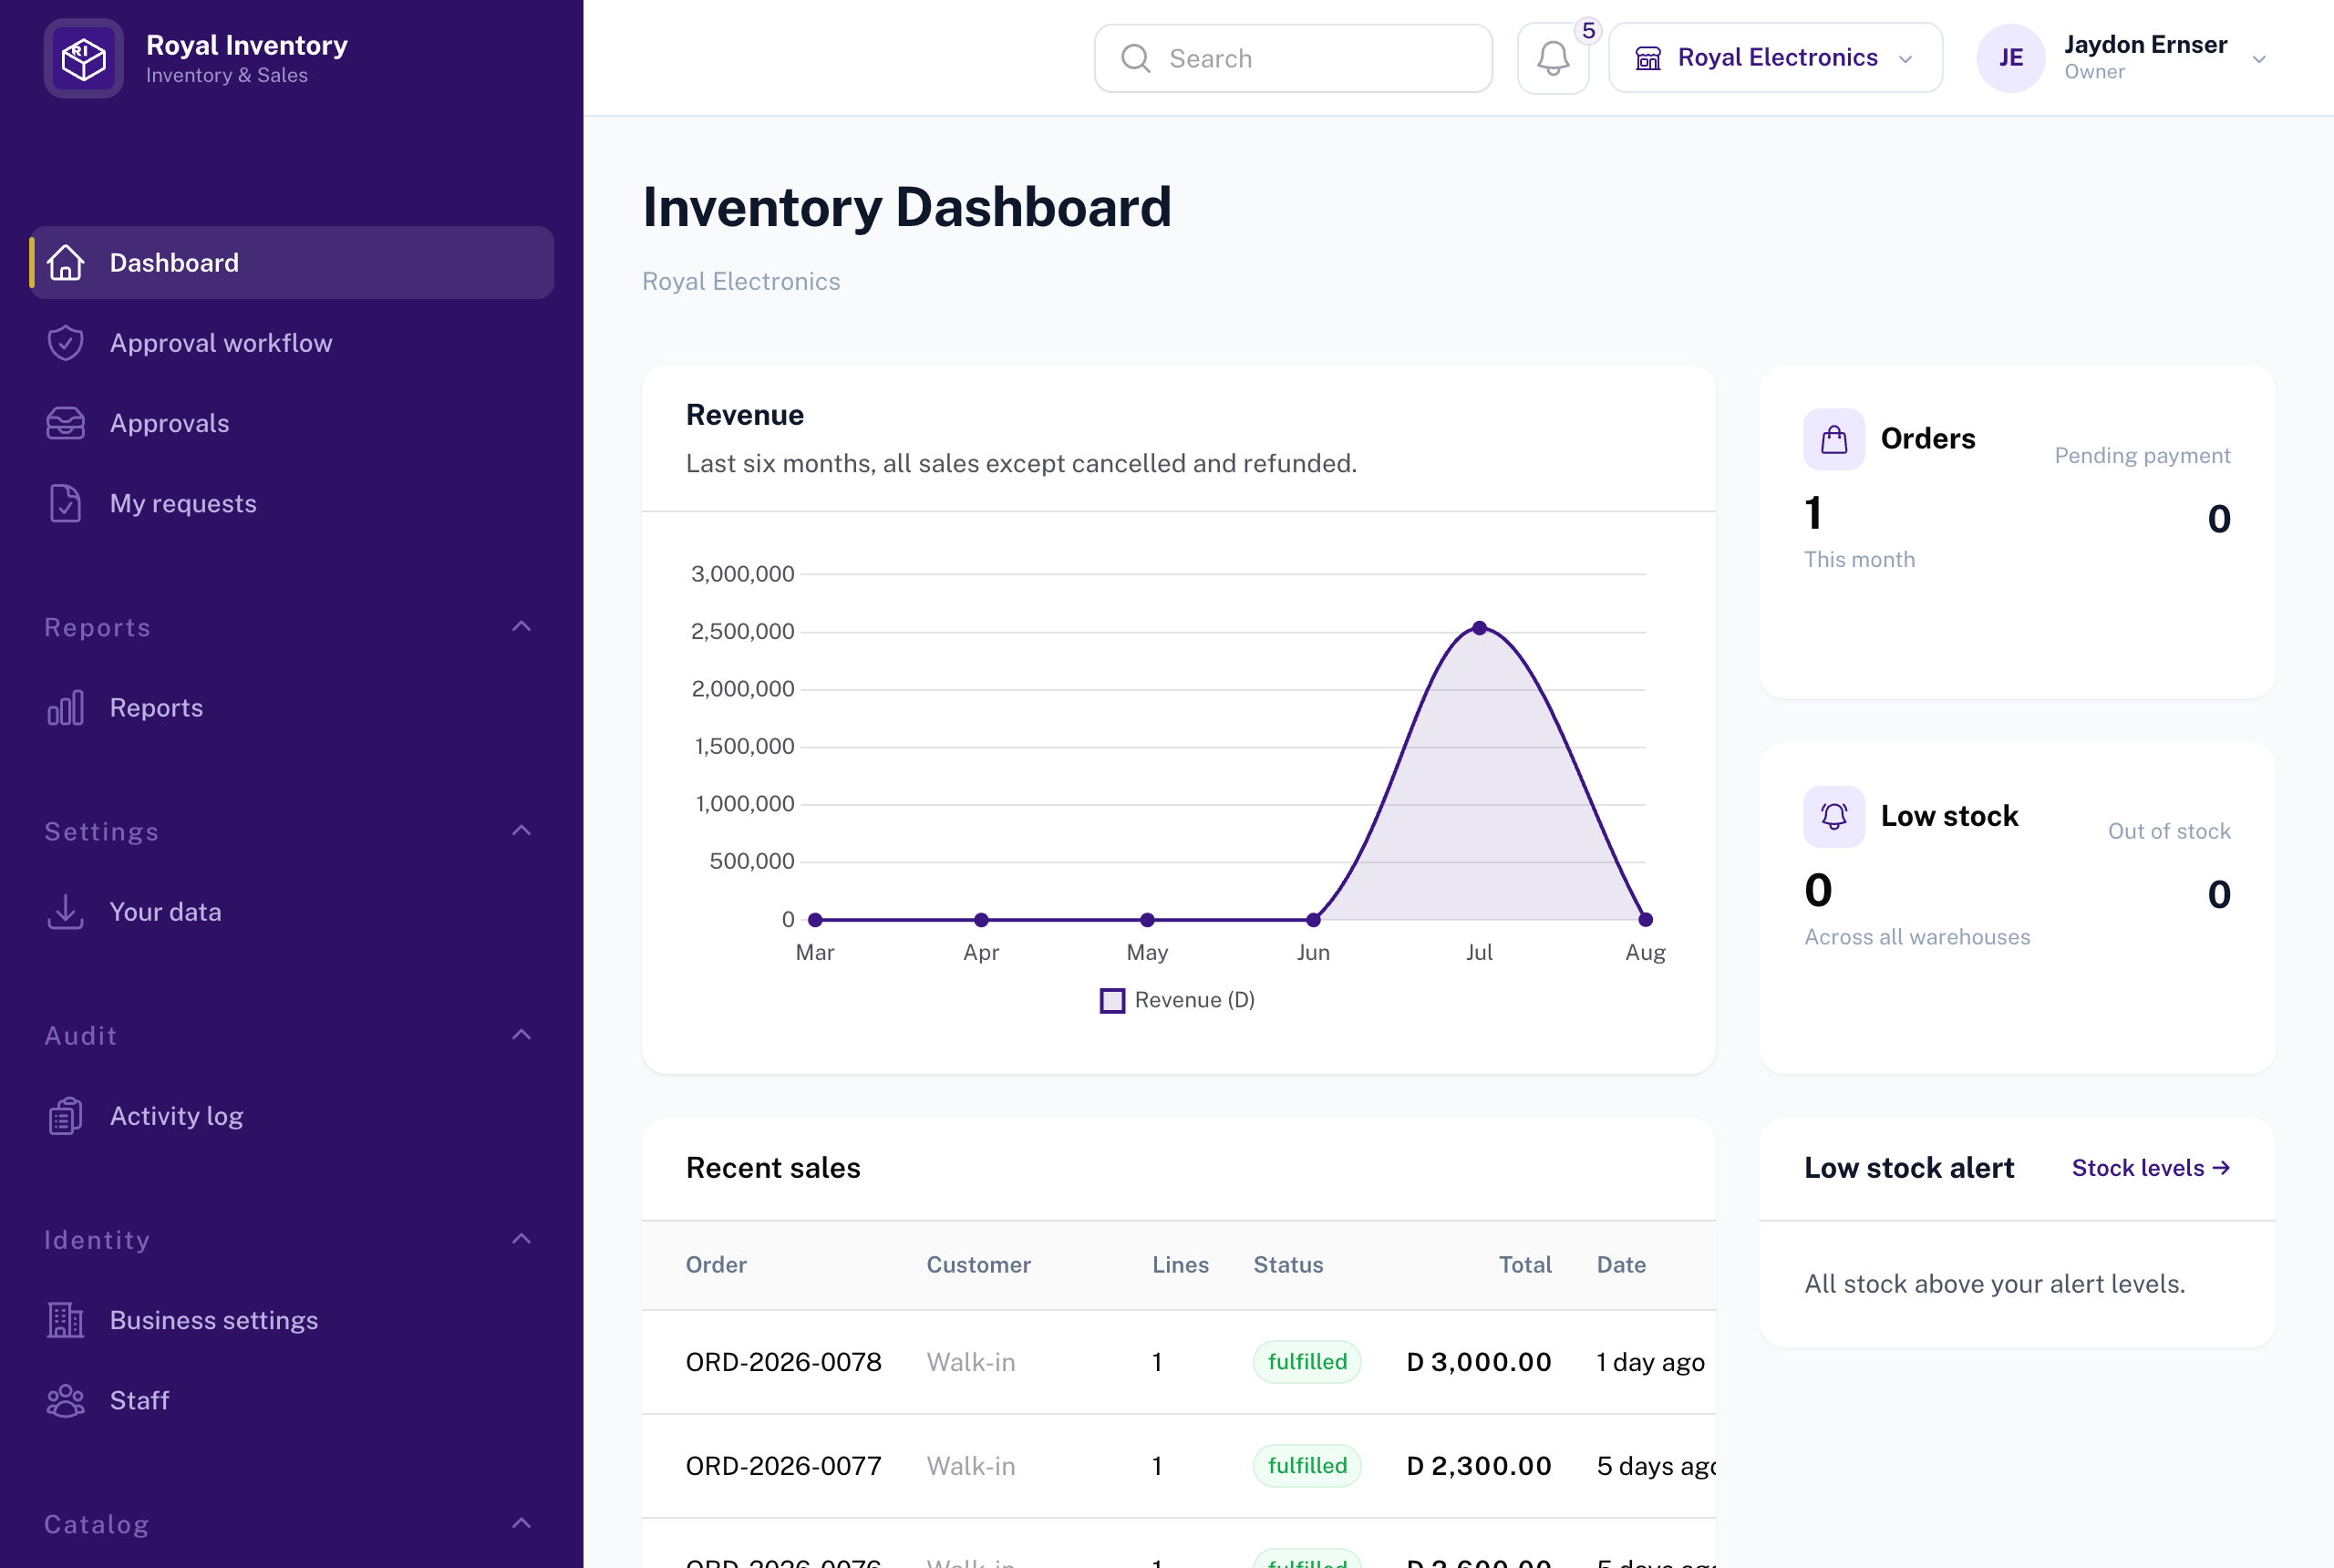Click total D 3,000.00
2334x1568 pixels.
(x=1479, y=1362)
